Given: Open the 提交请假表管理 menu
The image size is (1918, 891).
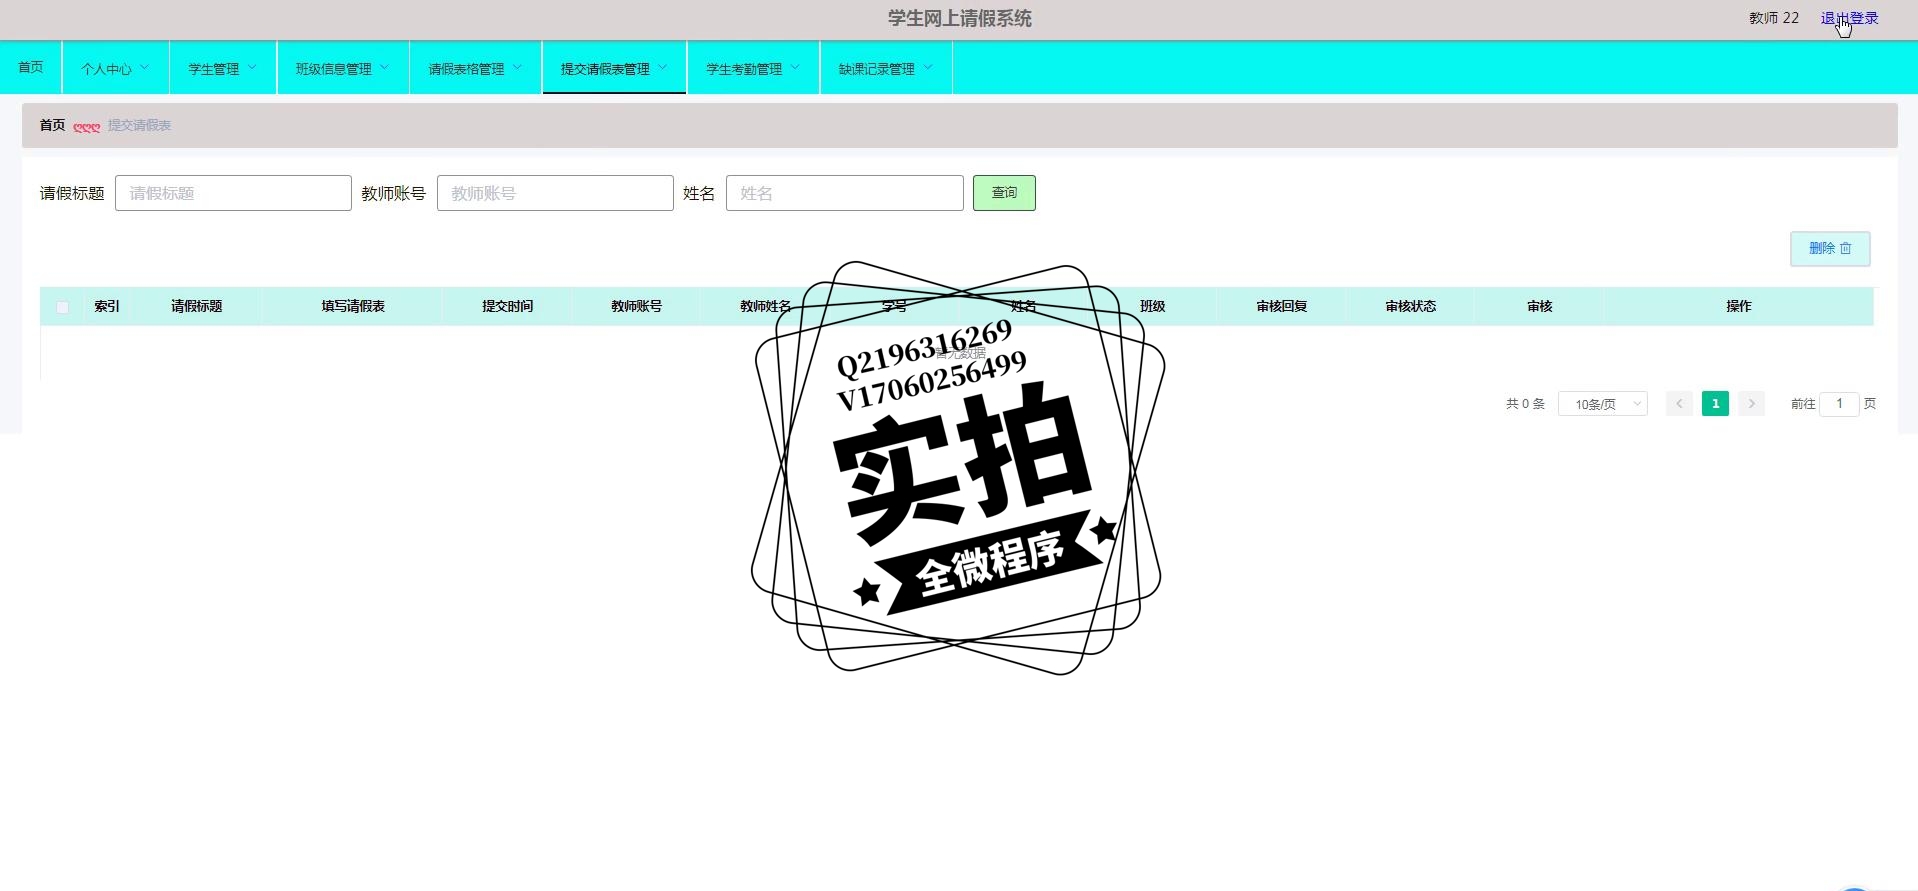Looking at the screenshot, I should tap(614, 68).
